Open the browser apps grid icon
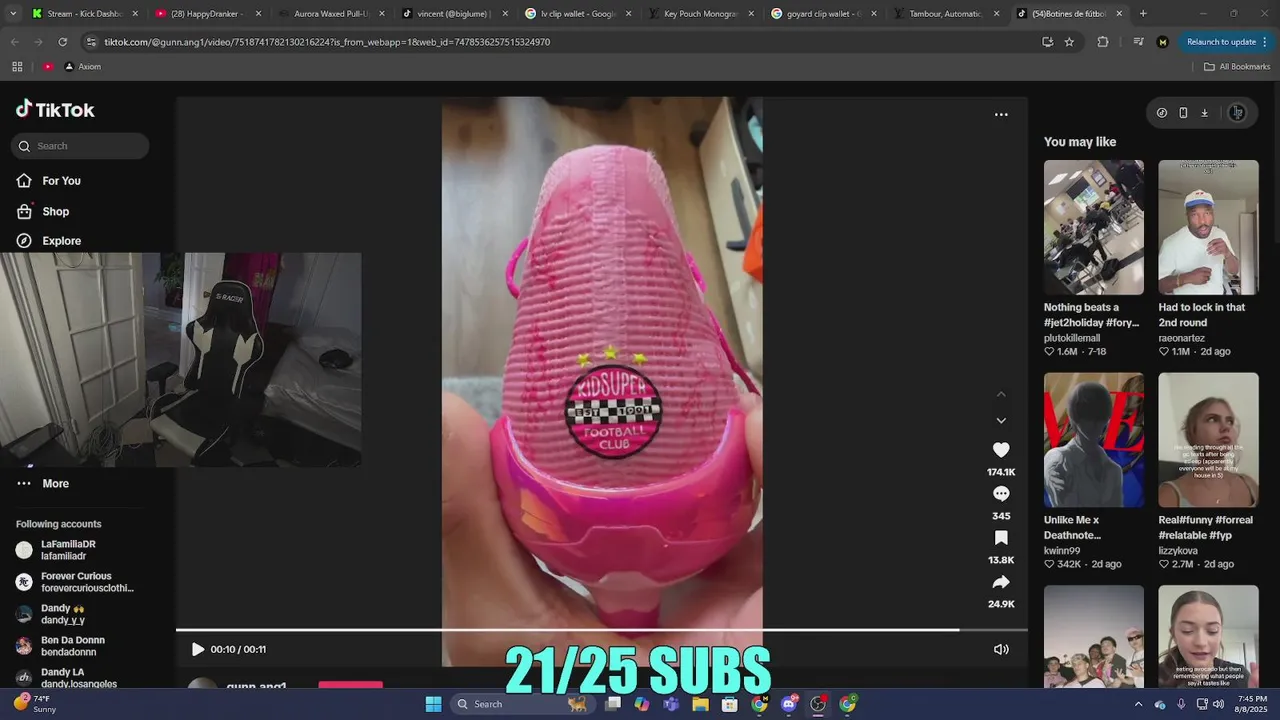The height and width of the screenshot is (720, 1280). pos(17,67)
